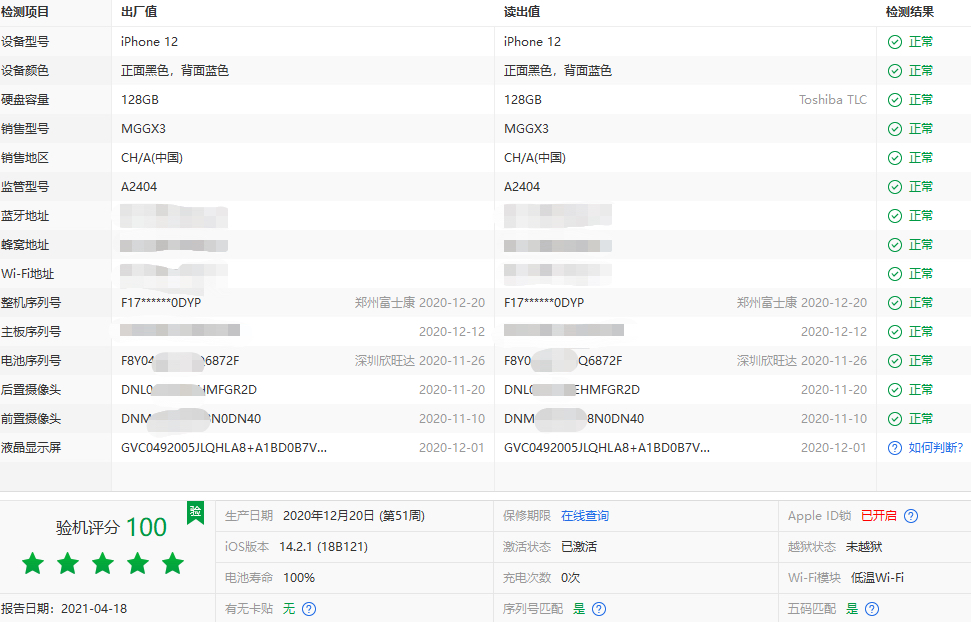Viewport: 971px width, 622px height.
Task: Click the green check icon for 监管型号 row
Action: (x=895, y=186)
